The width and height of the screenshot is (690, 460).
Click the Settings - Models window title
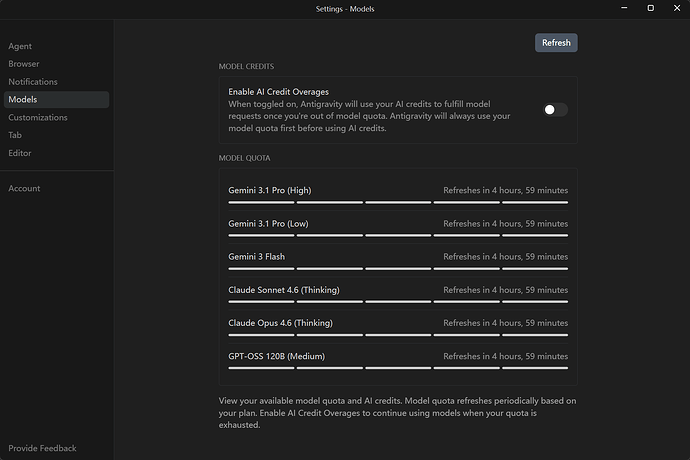345,9
